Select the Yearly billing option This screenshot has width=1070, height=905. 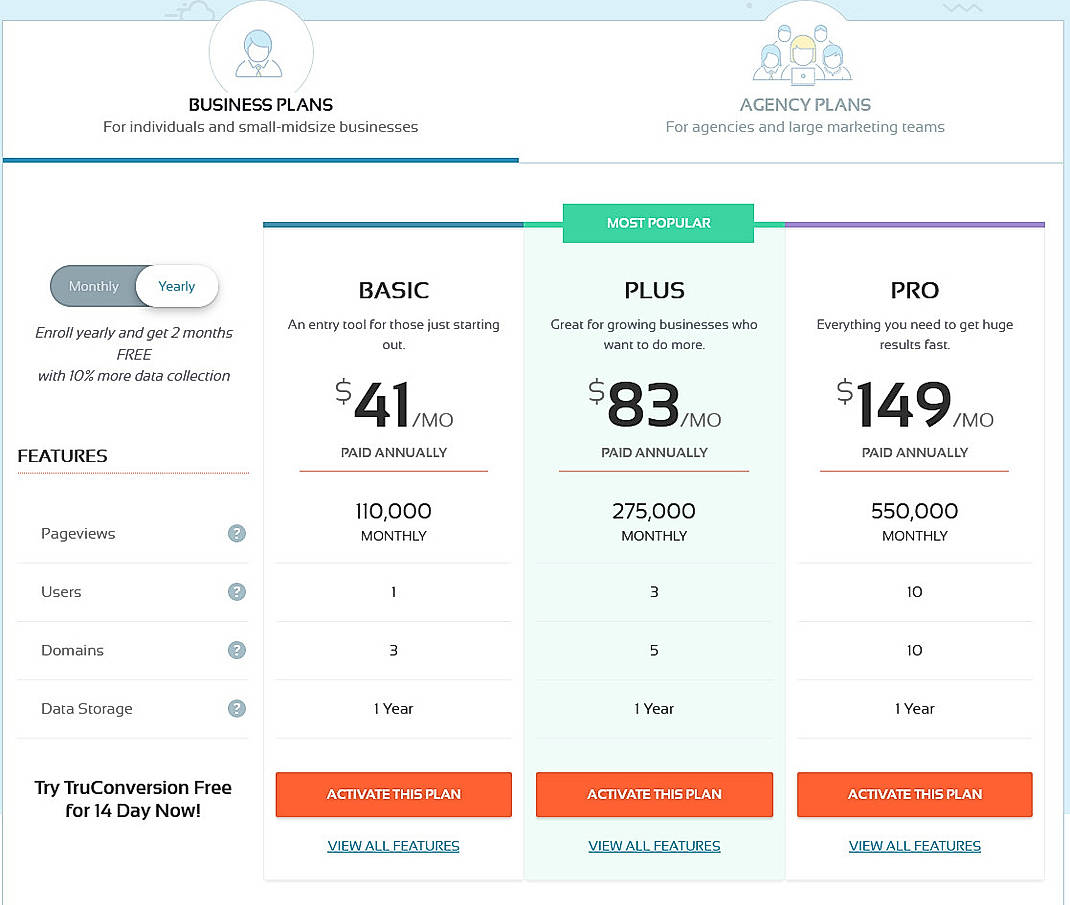(x=177, y=286)
